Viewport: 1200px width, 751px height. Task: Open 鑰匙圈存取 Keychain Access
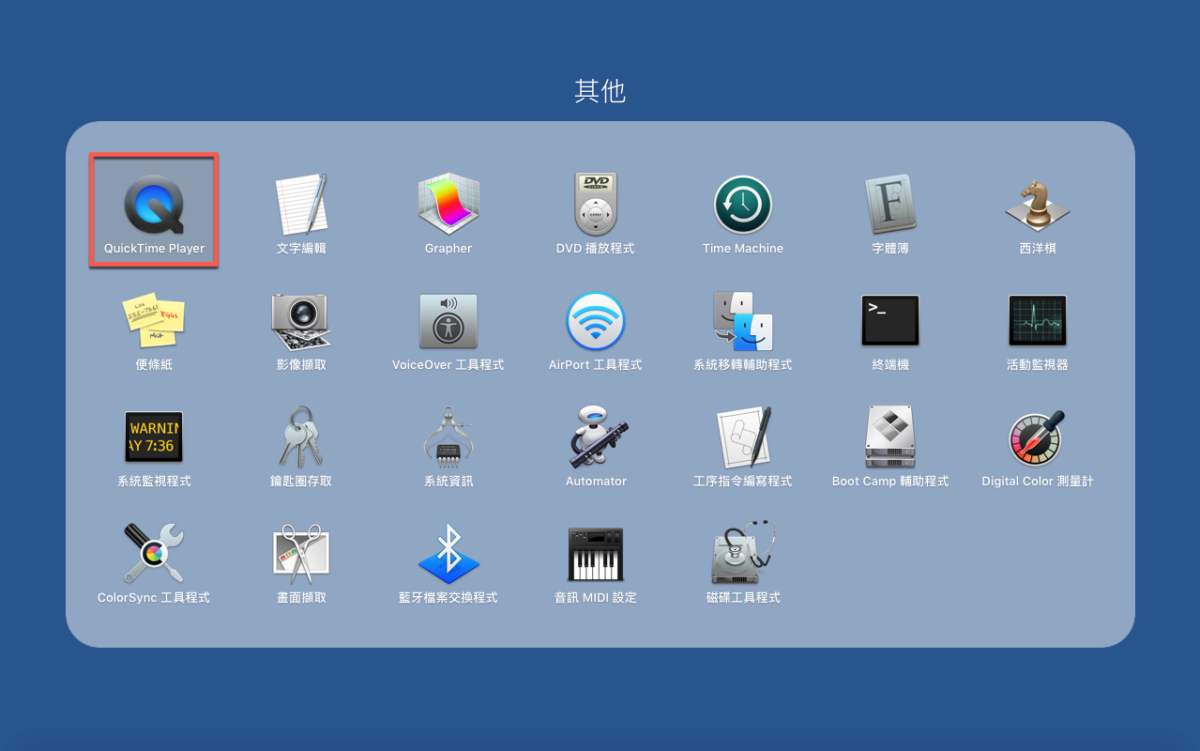pos(301,437)
